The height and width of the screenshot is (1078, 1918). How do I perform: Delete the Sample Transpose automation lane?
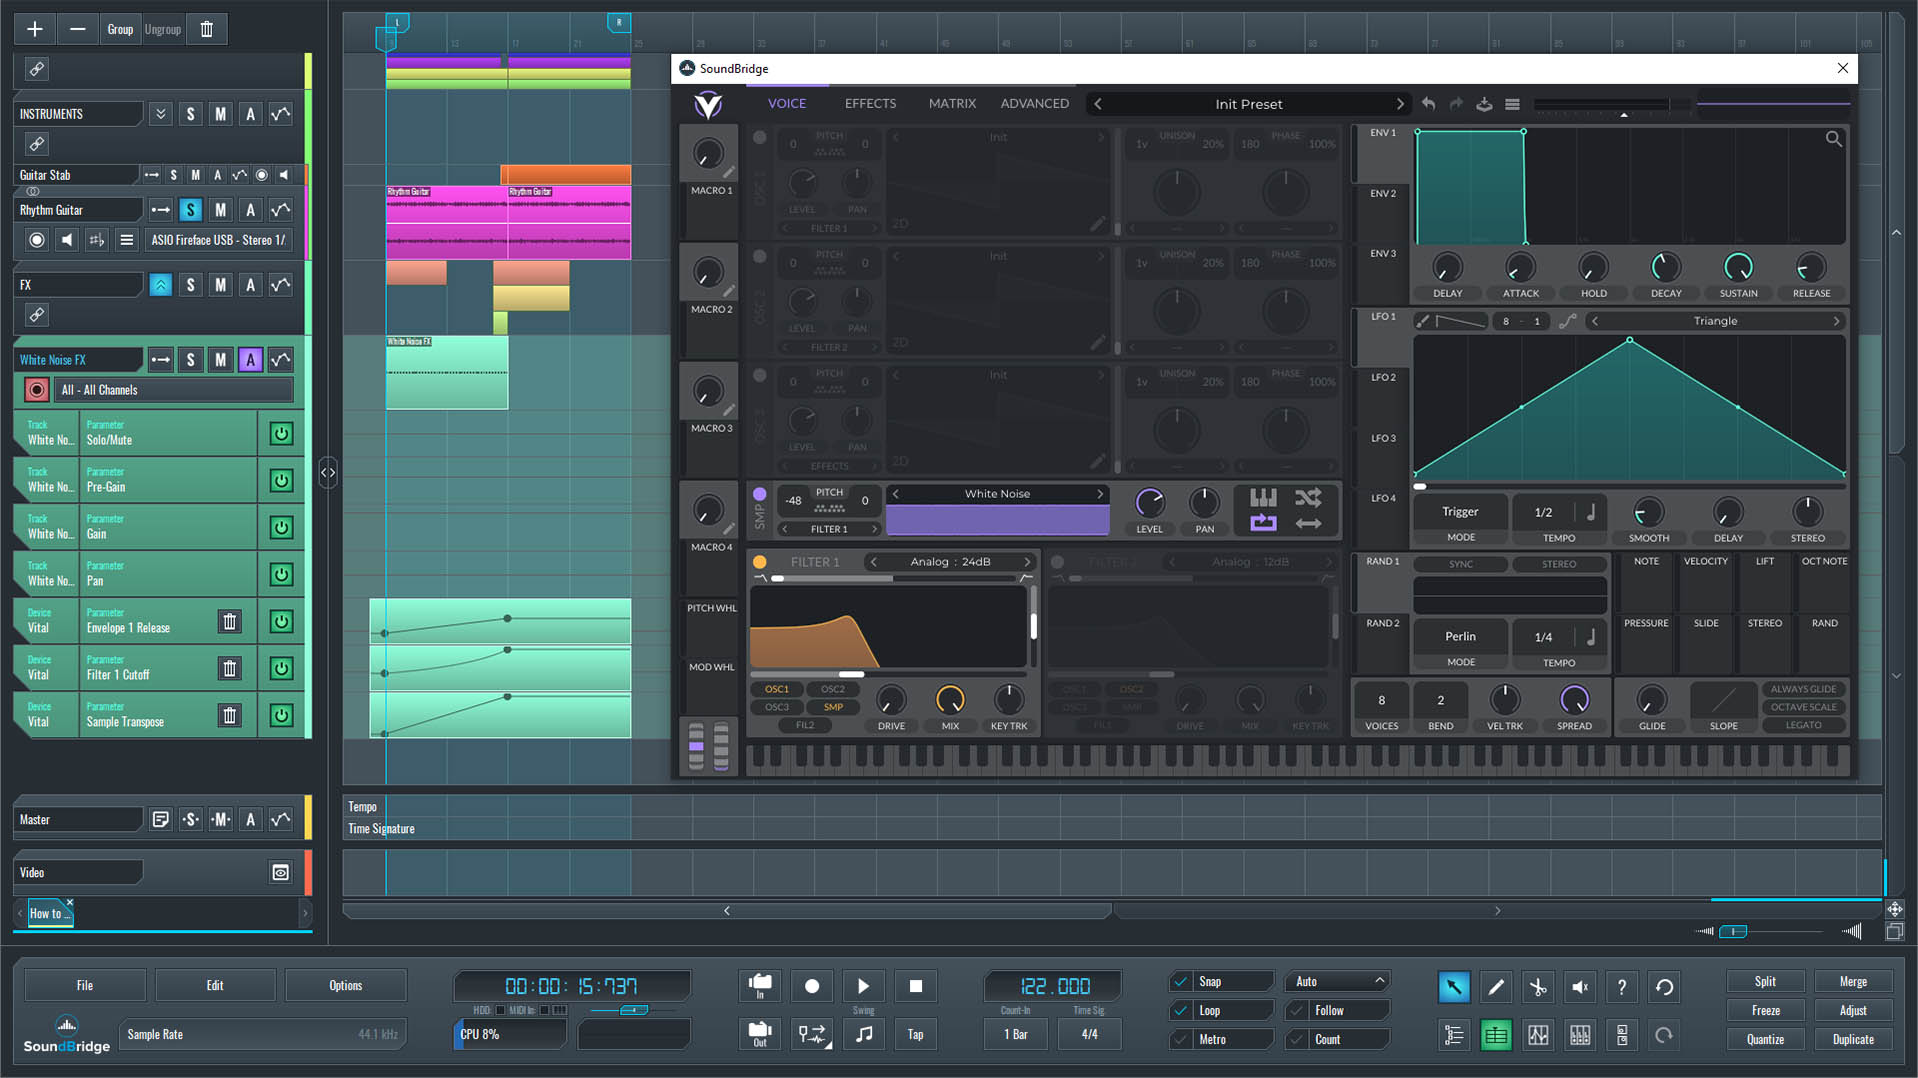tap(230, 716)
